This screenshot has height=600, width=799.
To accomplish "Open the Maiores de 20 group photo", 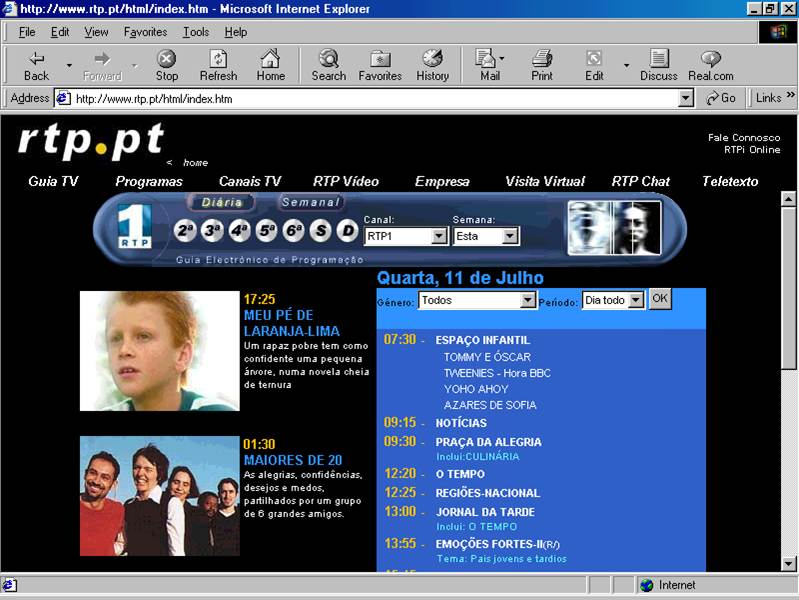I will pos(159,496).
